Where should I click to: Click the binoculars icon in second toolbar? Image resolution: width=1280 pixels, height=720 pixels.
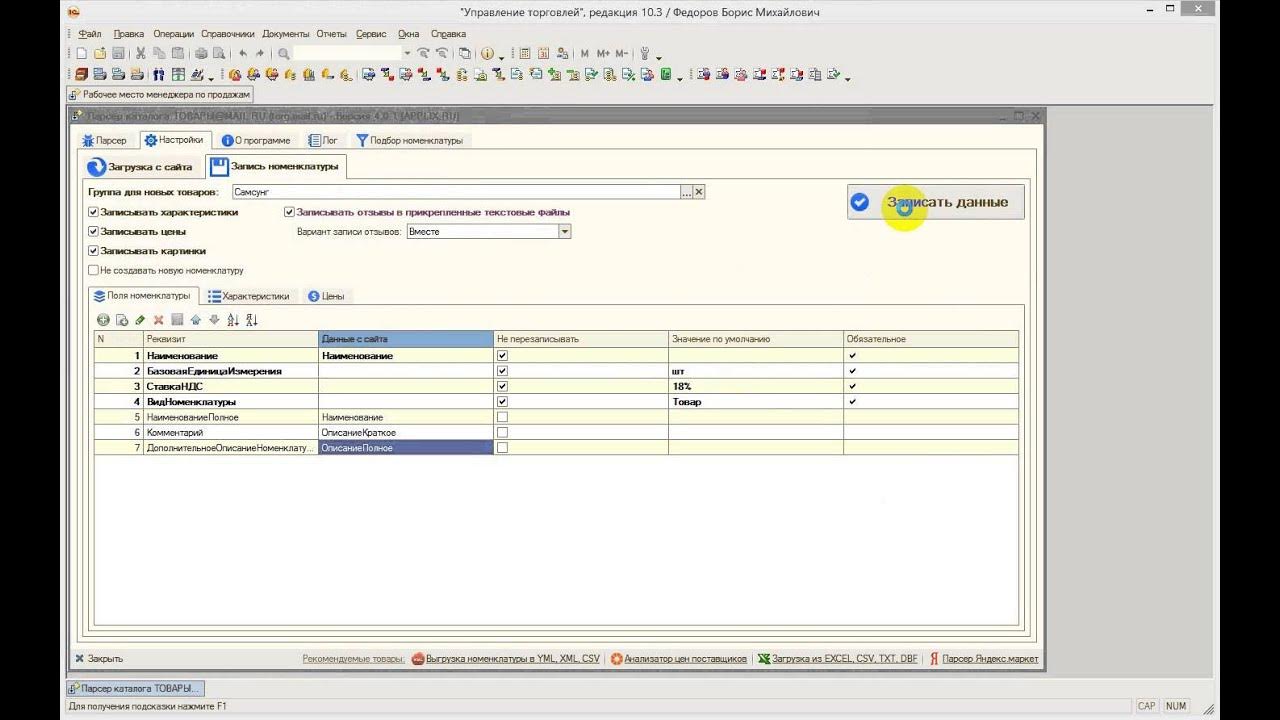(x=158, y=74)
